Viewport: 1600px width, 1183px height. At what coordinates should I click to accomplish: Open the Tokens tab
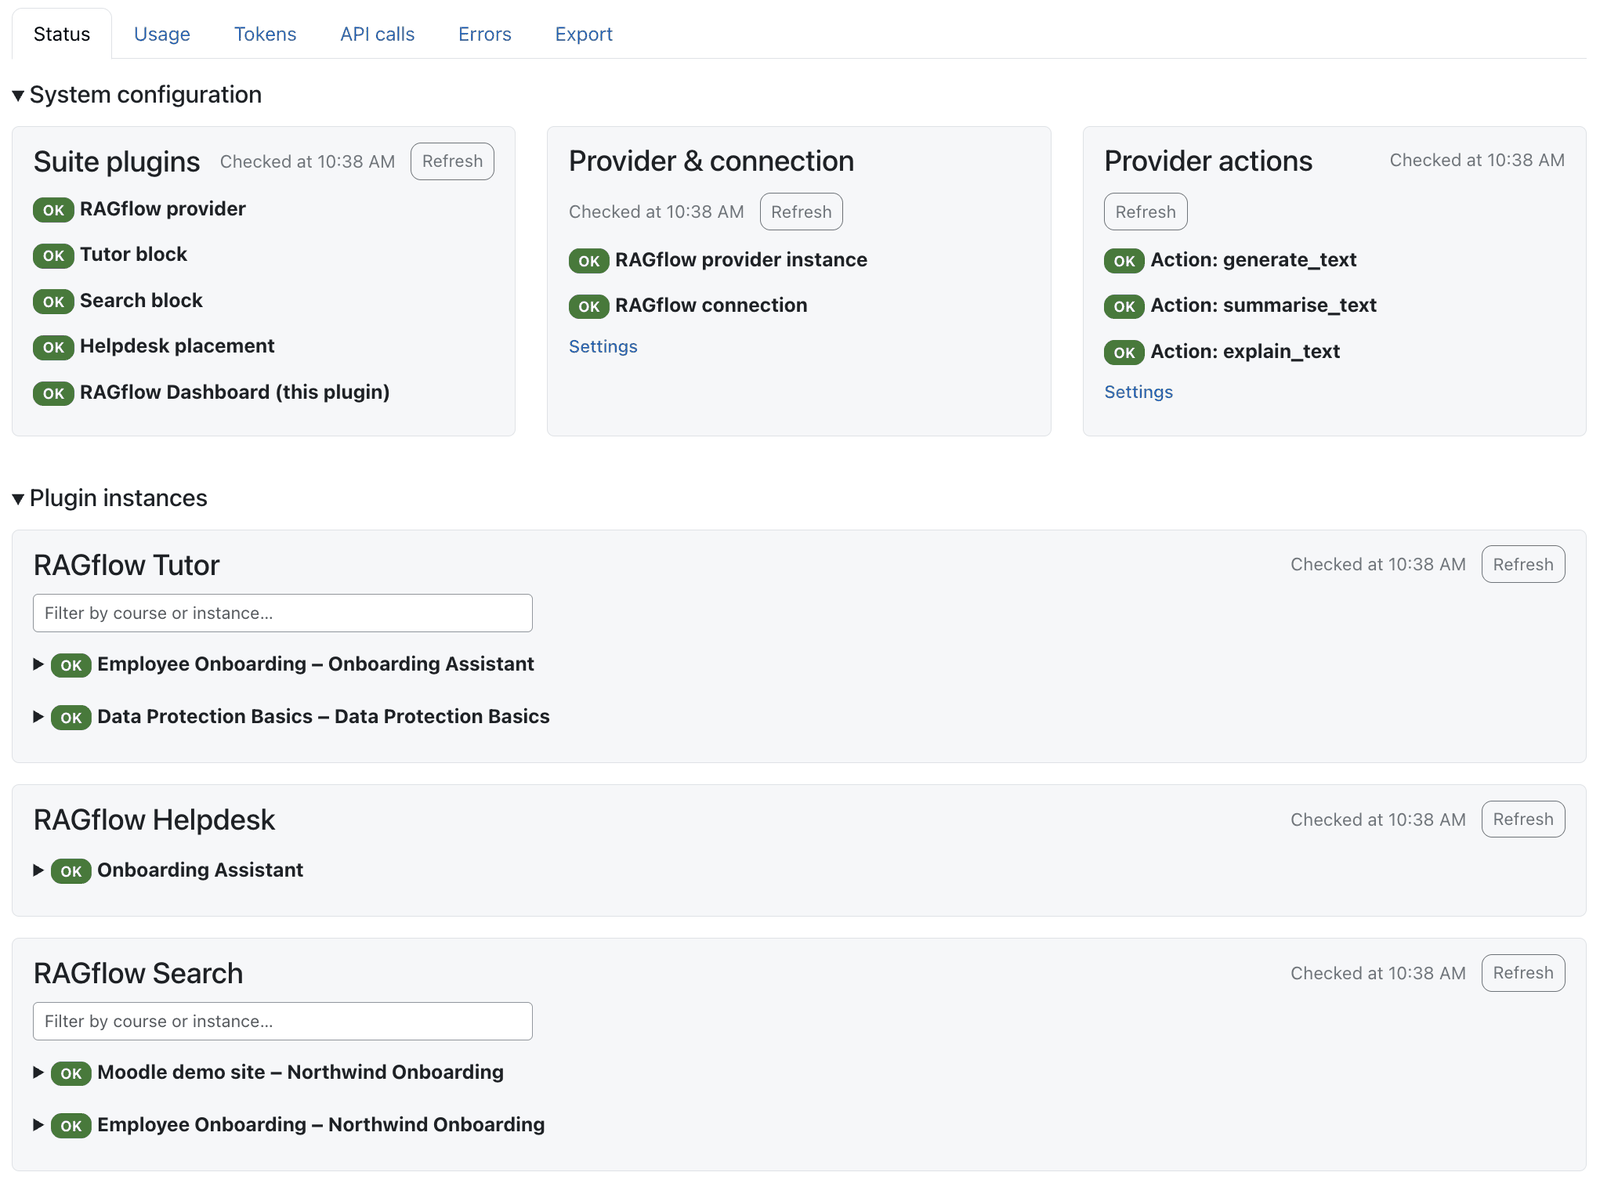click(265, 34)
